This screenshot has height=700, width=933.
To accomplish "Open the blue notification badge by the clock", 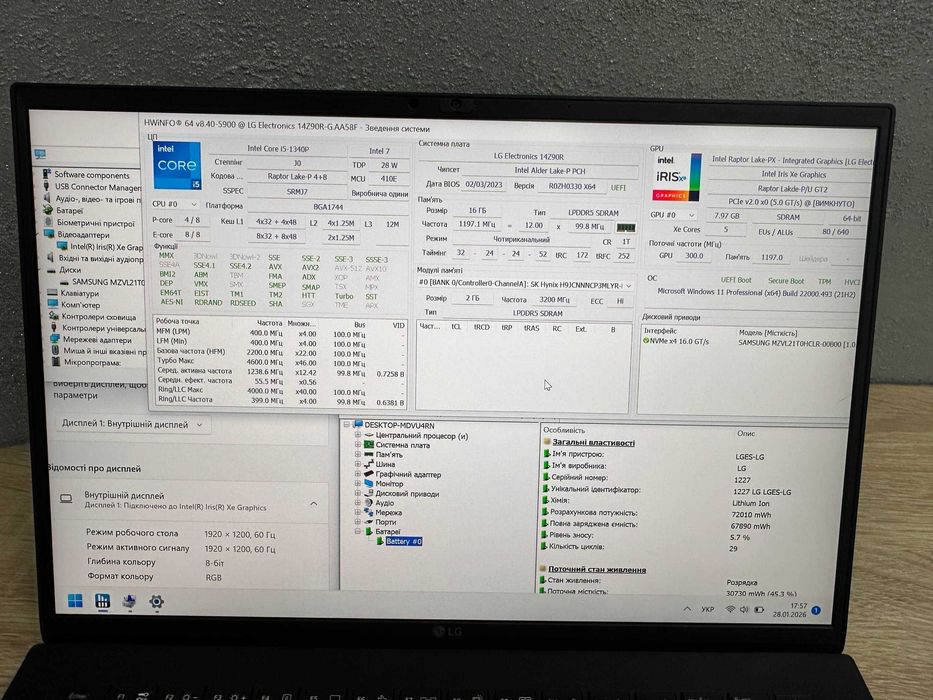I will (x=816, y=610).
